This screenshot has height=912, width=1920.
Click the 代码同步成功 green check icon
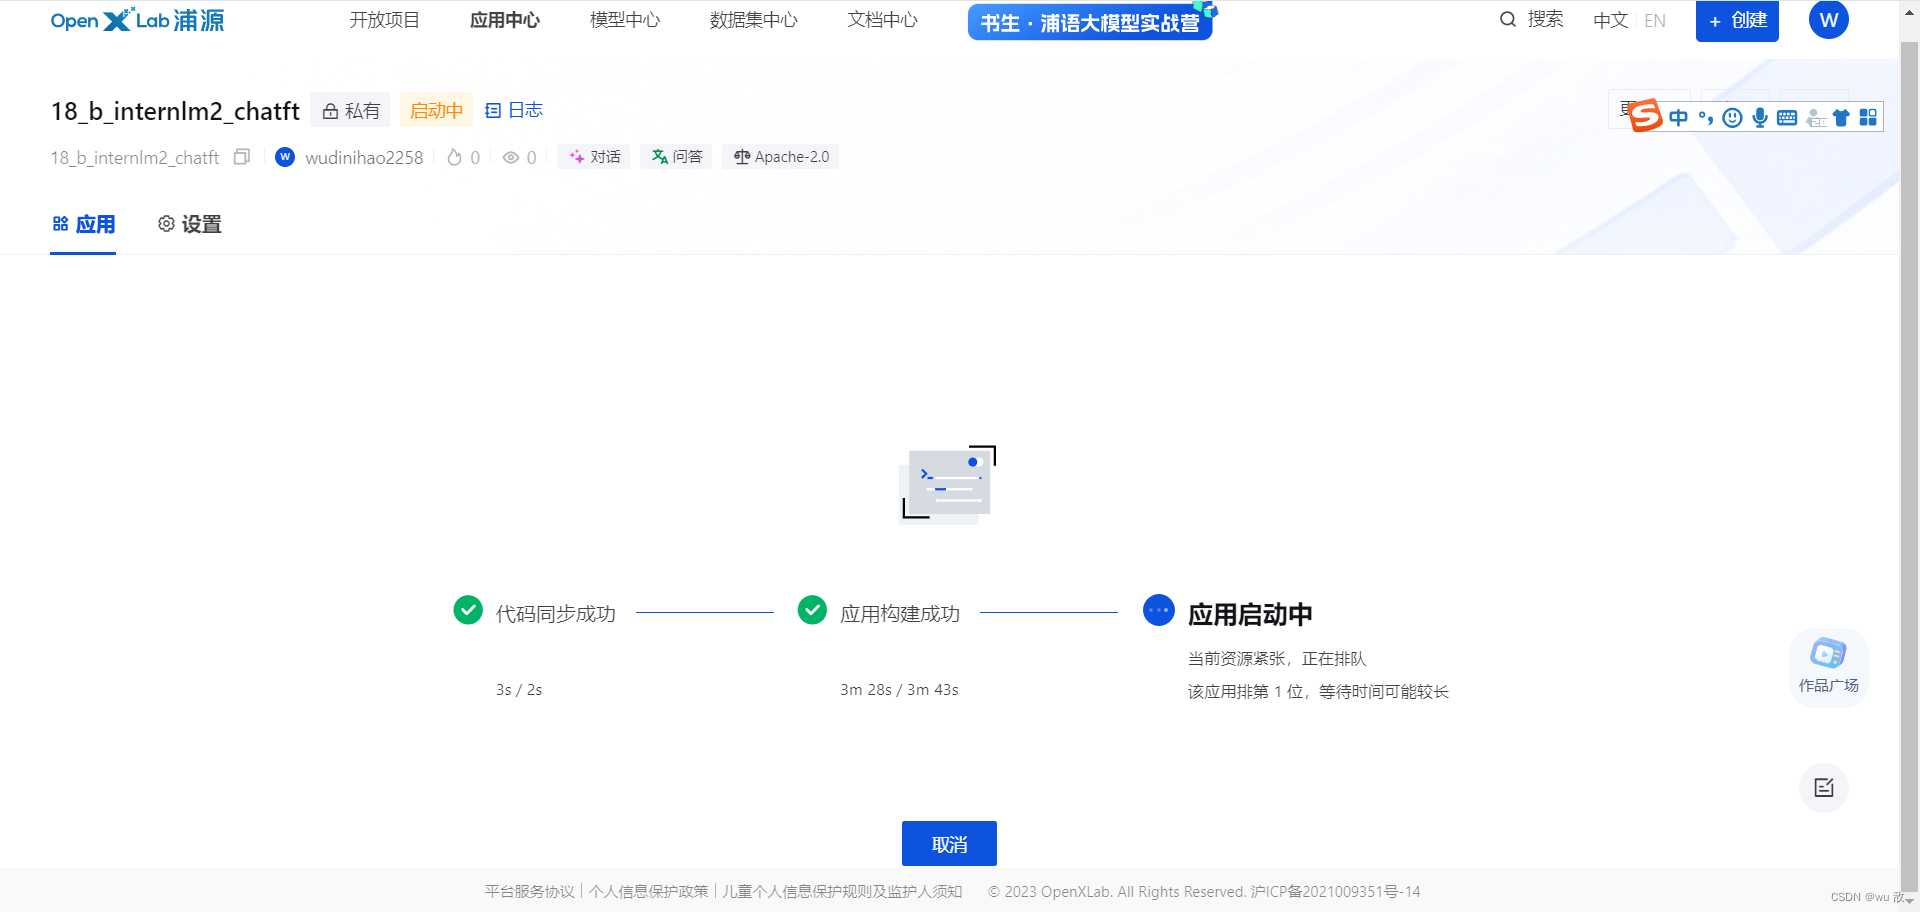468,609
